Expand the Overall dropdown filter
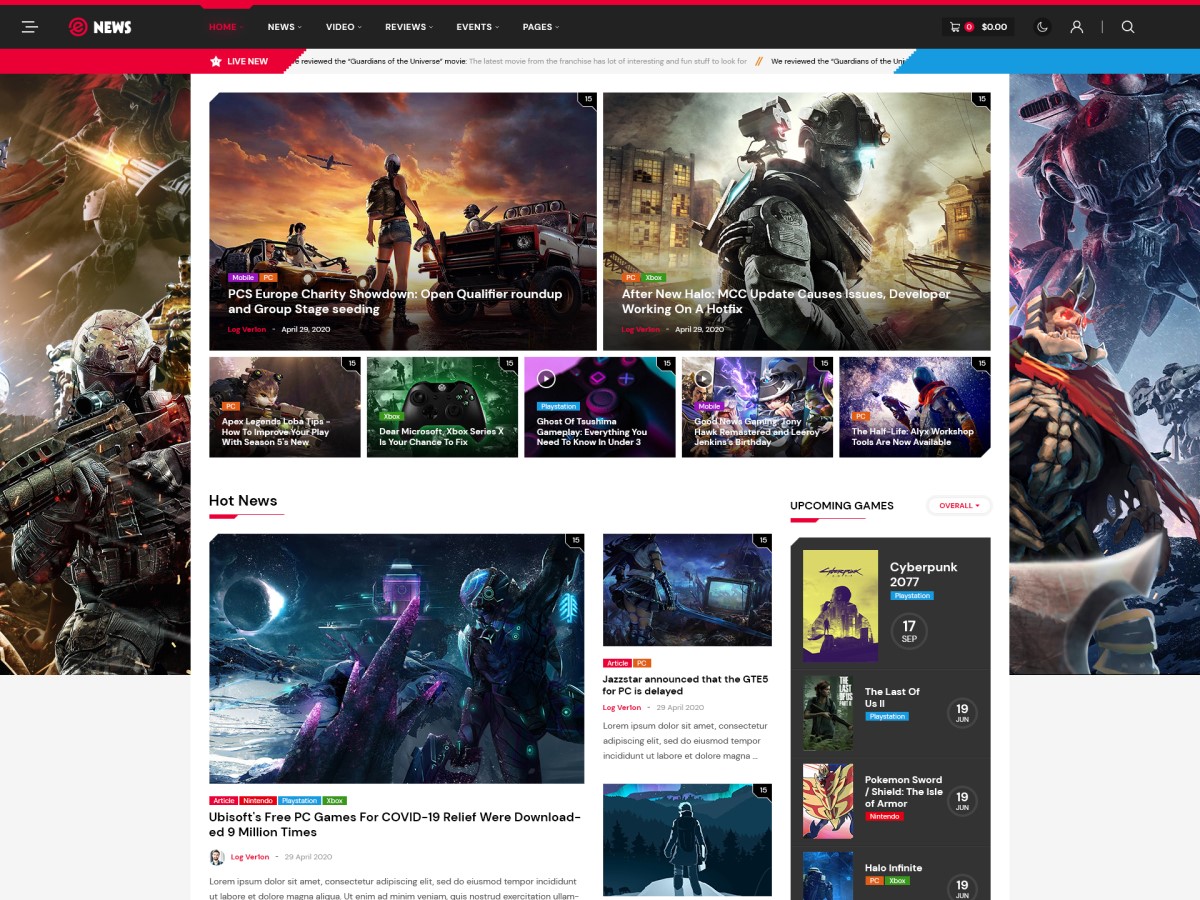Image resolution: width=1200 pixels, height=900 pixels. 958,506
